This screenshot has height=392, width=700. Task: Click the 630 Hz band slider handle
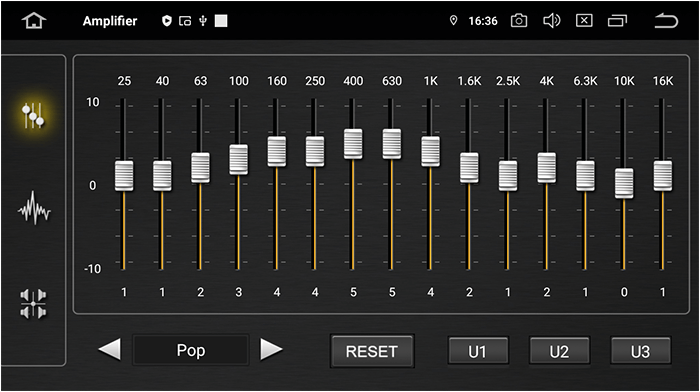(x=392, y=144)
